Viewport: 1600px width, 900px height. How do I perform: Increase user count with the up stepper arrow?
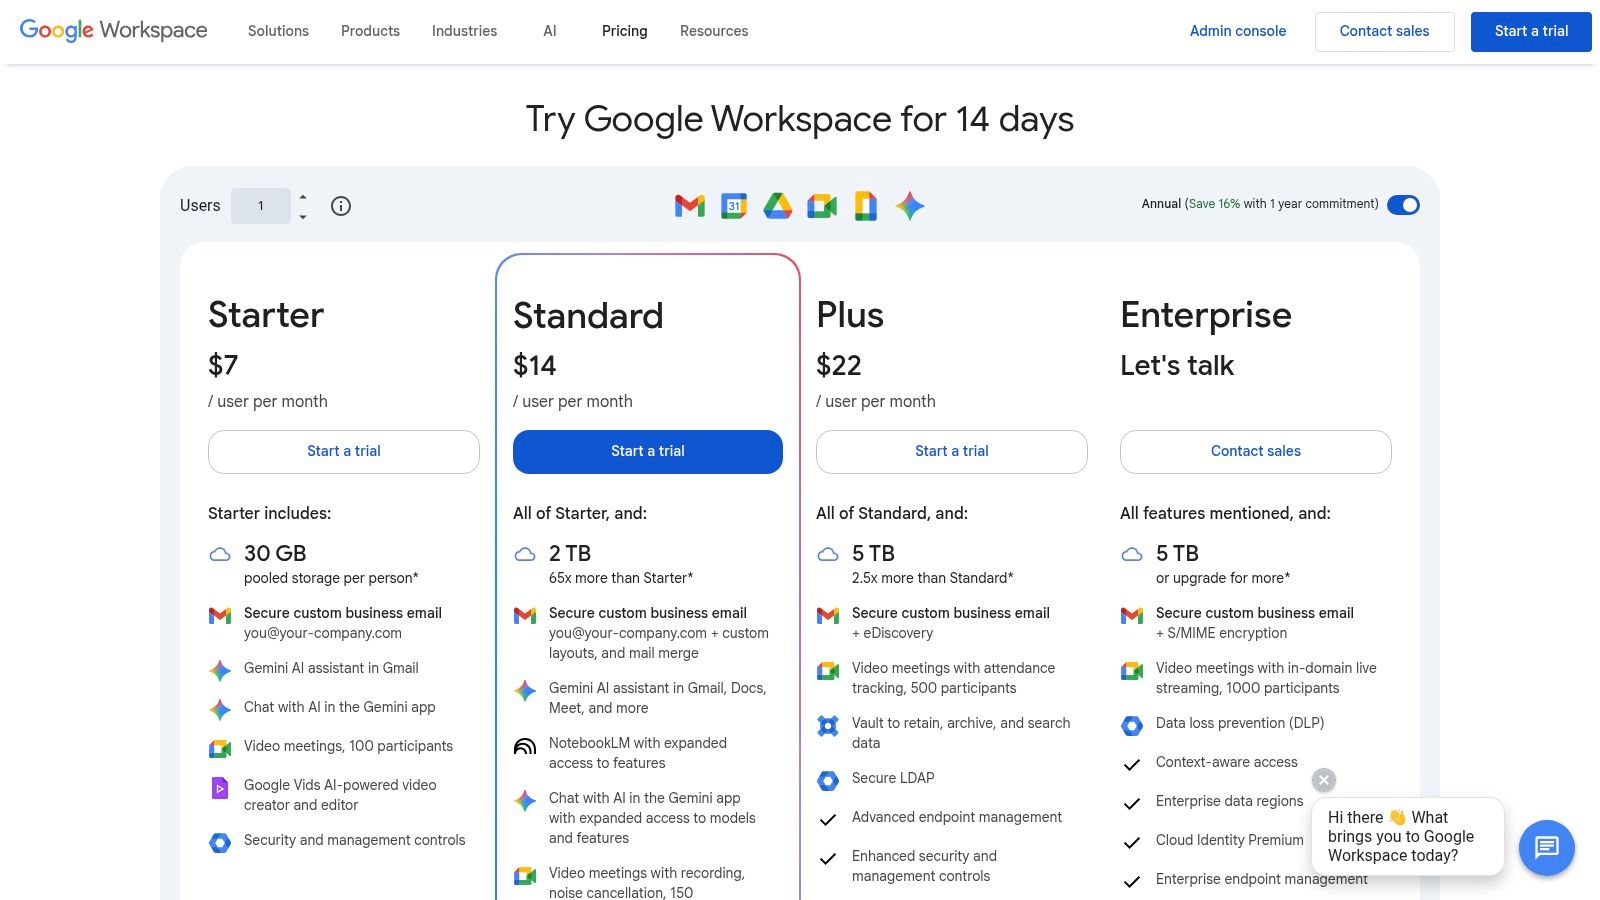pyautogui.click(x=301, y=197)
